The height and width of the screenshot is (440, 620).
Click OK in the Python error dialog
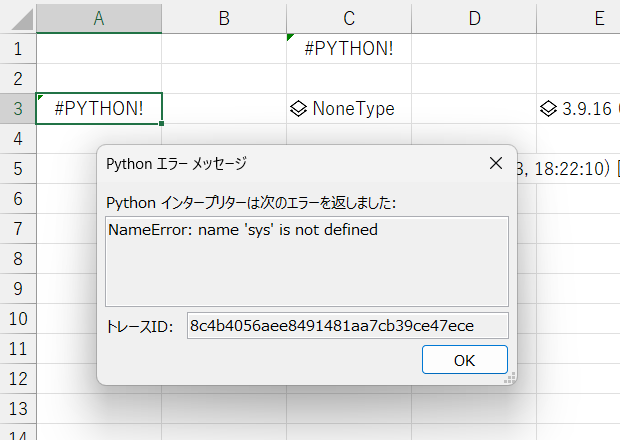pyautogui.click(x=465, y=359)
